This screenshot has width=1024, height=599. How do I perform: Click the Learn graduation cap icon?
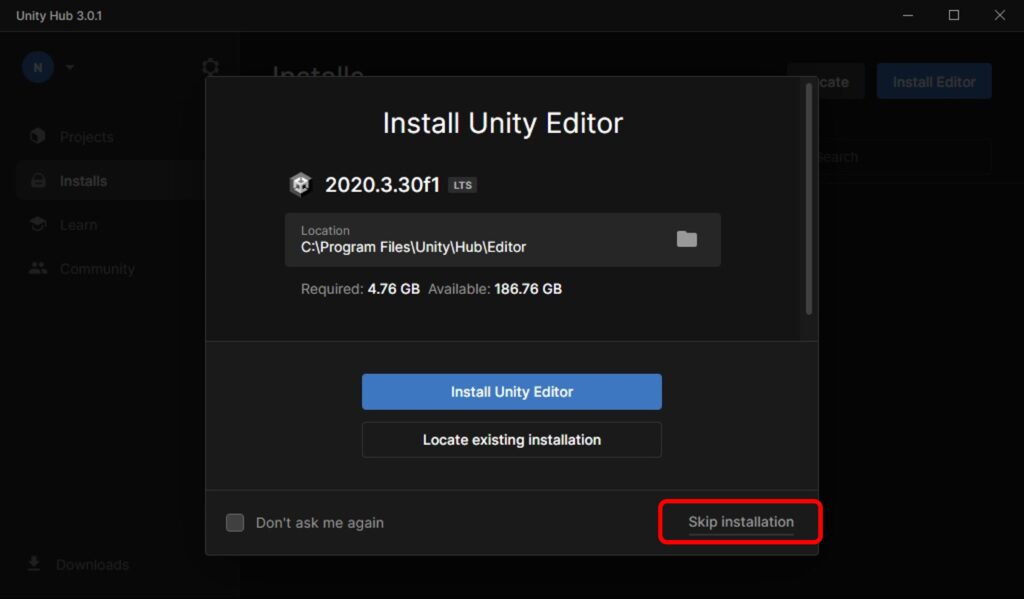pos(38,225)
